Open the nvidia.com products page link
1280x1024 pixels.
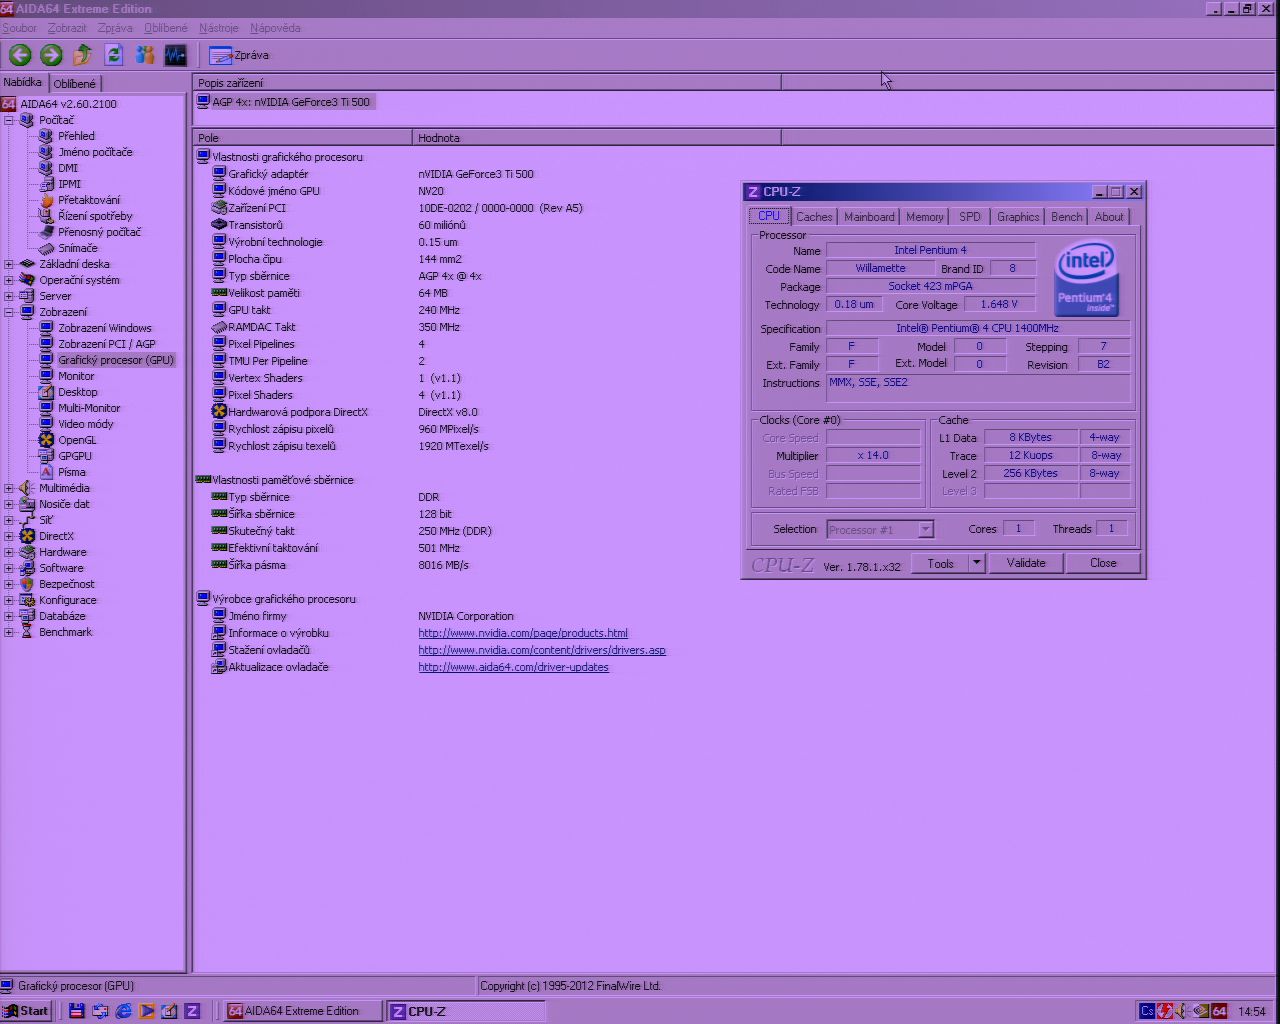pos(523,633)
